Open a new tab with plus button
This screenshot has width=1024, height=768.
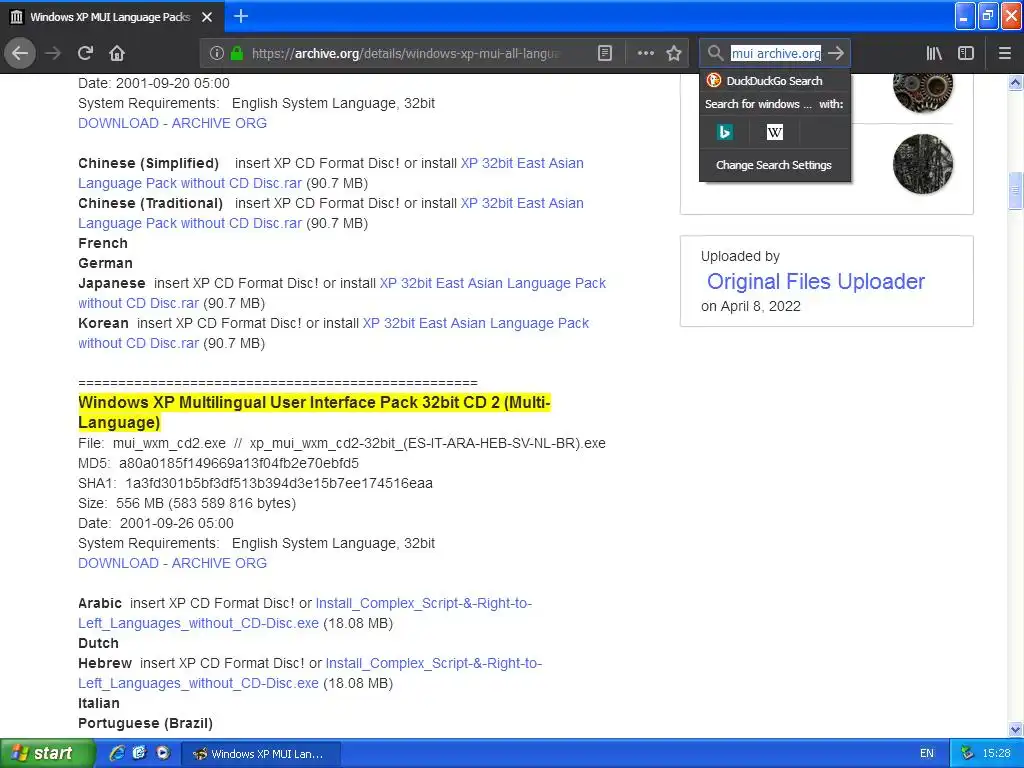pos(241,16)
